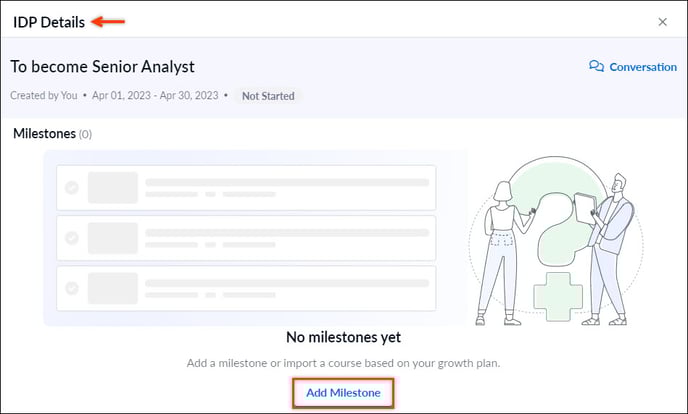Click the green plus cross illustration
The image size is (688, 414).
558,296
